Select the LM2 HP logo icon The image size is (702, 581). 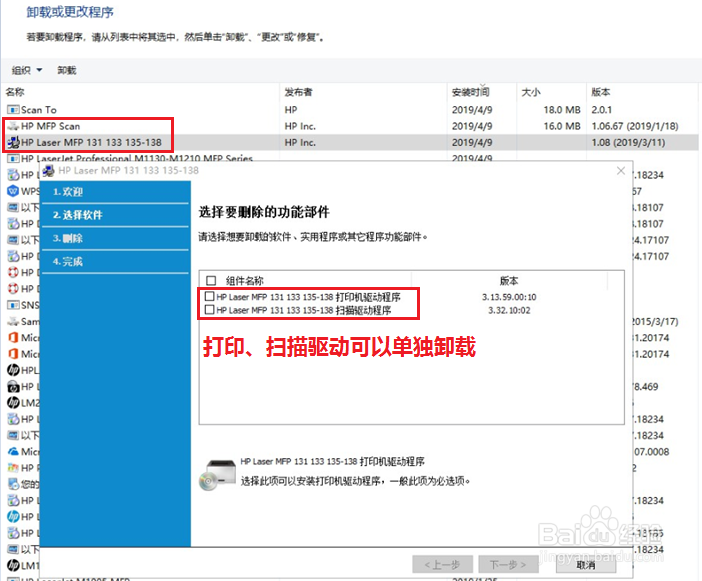pyautogui.click(x=13, y=403)
